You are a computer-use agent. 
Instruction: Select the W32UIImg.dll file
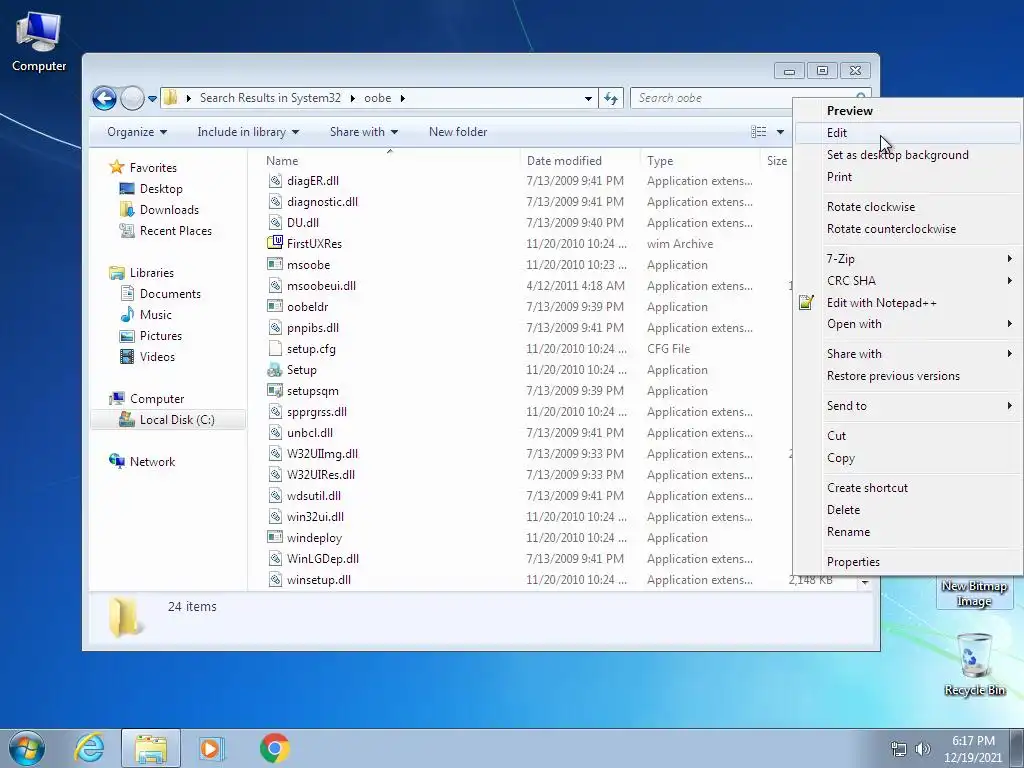(x=322, y=454)
